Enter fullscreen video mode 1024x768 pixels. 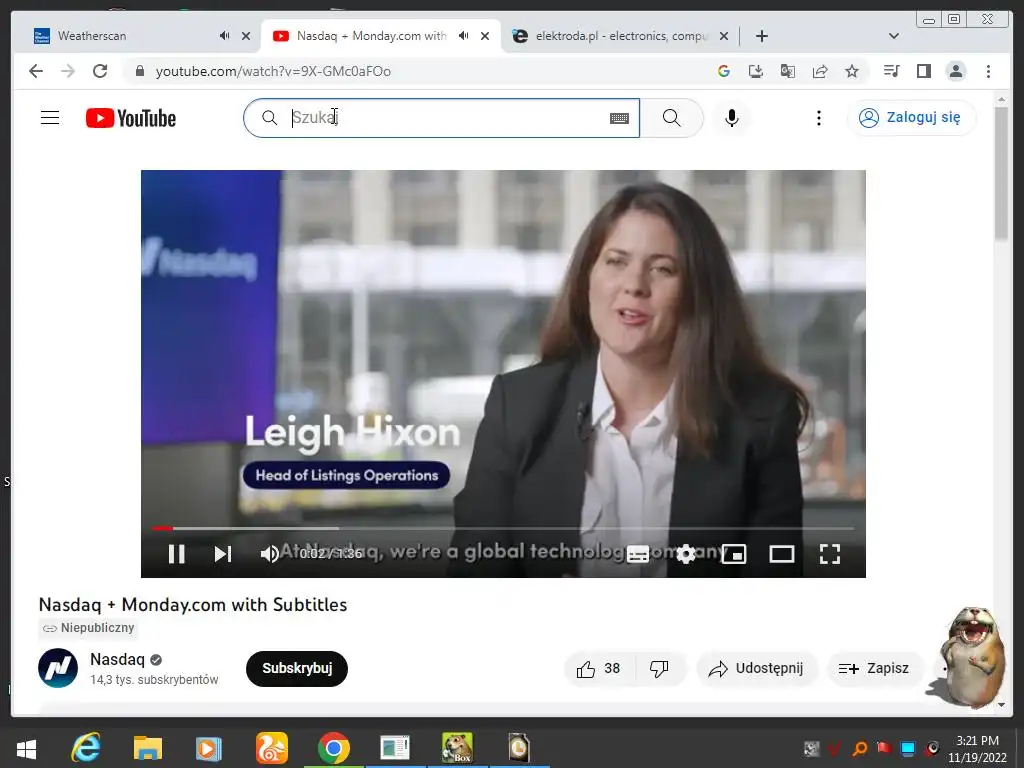click(x=829, y=554)
